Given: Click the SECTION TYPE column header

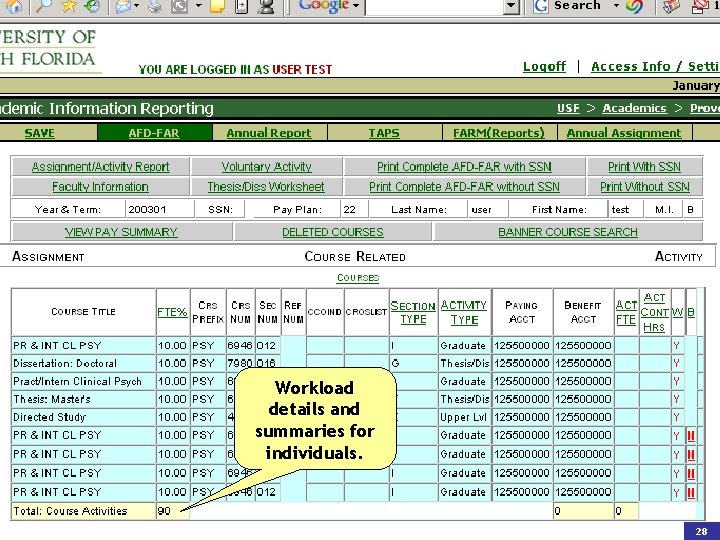Looking at the screenshot, I should coord(413,312).
